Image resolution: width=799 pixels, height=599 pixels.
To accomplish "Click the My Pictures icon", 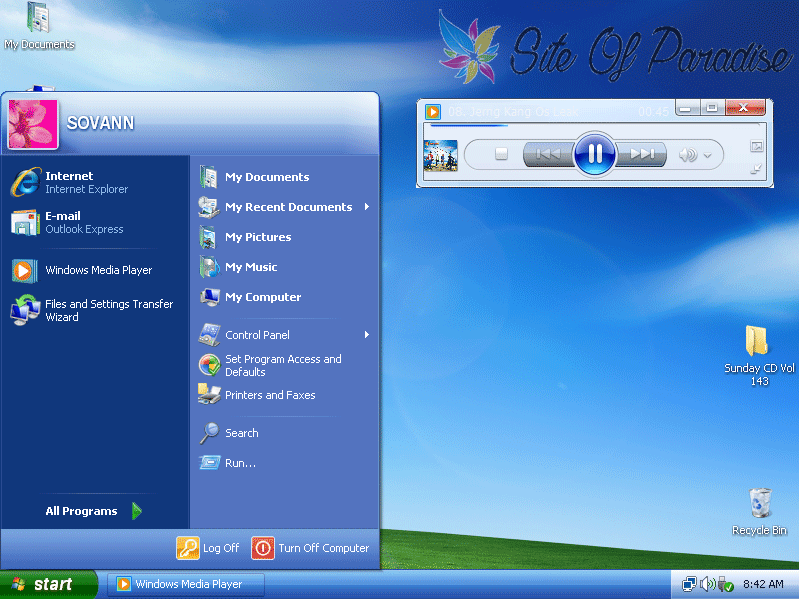I will [208, 237].
